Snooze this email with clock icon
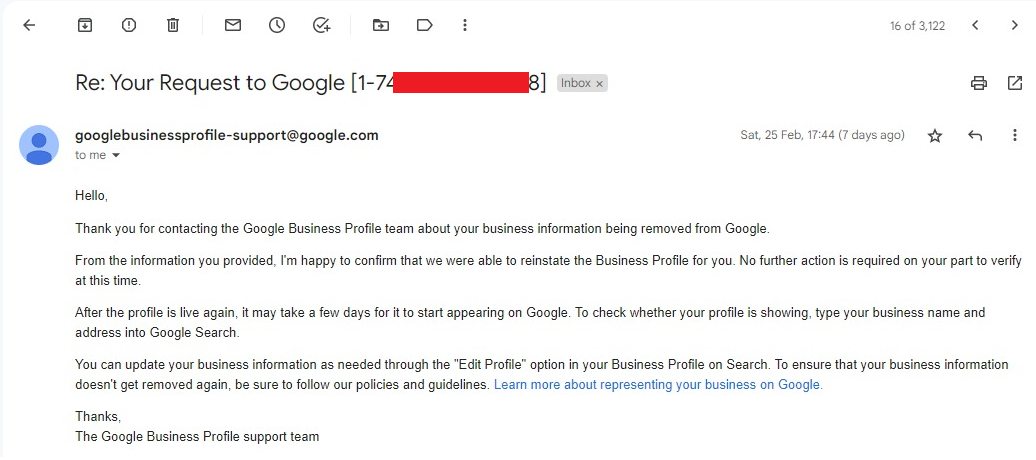1036x460 pixels. pyautogui.click(x=277, y=25)
